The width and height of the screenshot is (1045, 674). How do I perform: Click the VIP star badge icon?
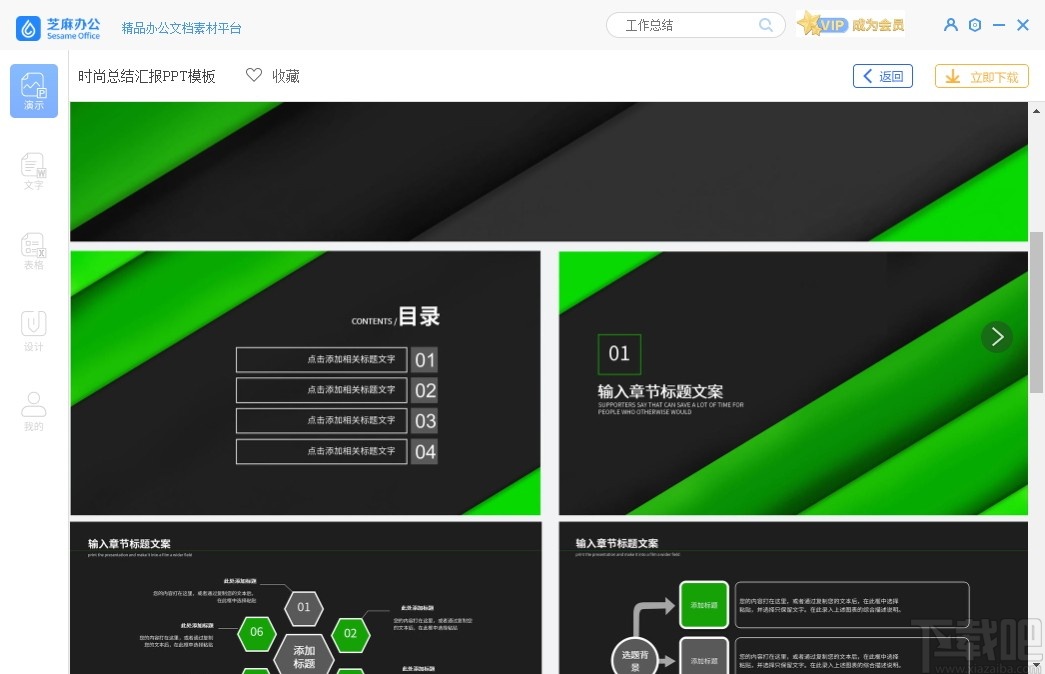point(822,25)
